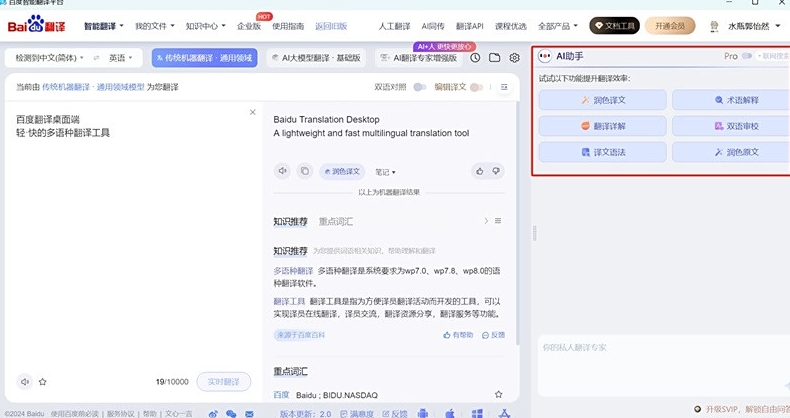Toggle 双语对照 switch
The width and height of the screenshot is (790, 418).
click(420, 87)
